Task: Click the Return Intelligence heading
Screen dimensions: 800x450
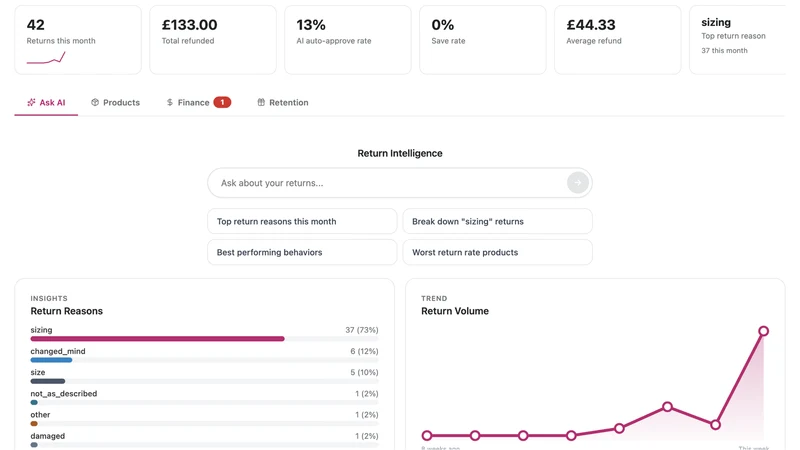Action: point(400,153)
